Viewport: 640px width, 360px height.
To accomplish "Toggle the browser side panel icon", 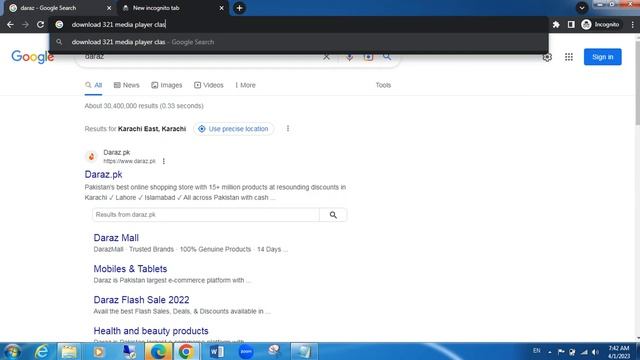I will point(571,24).
